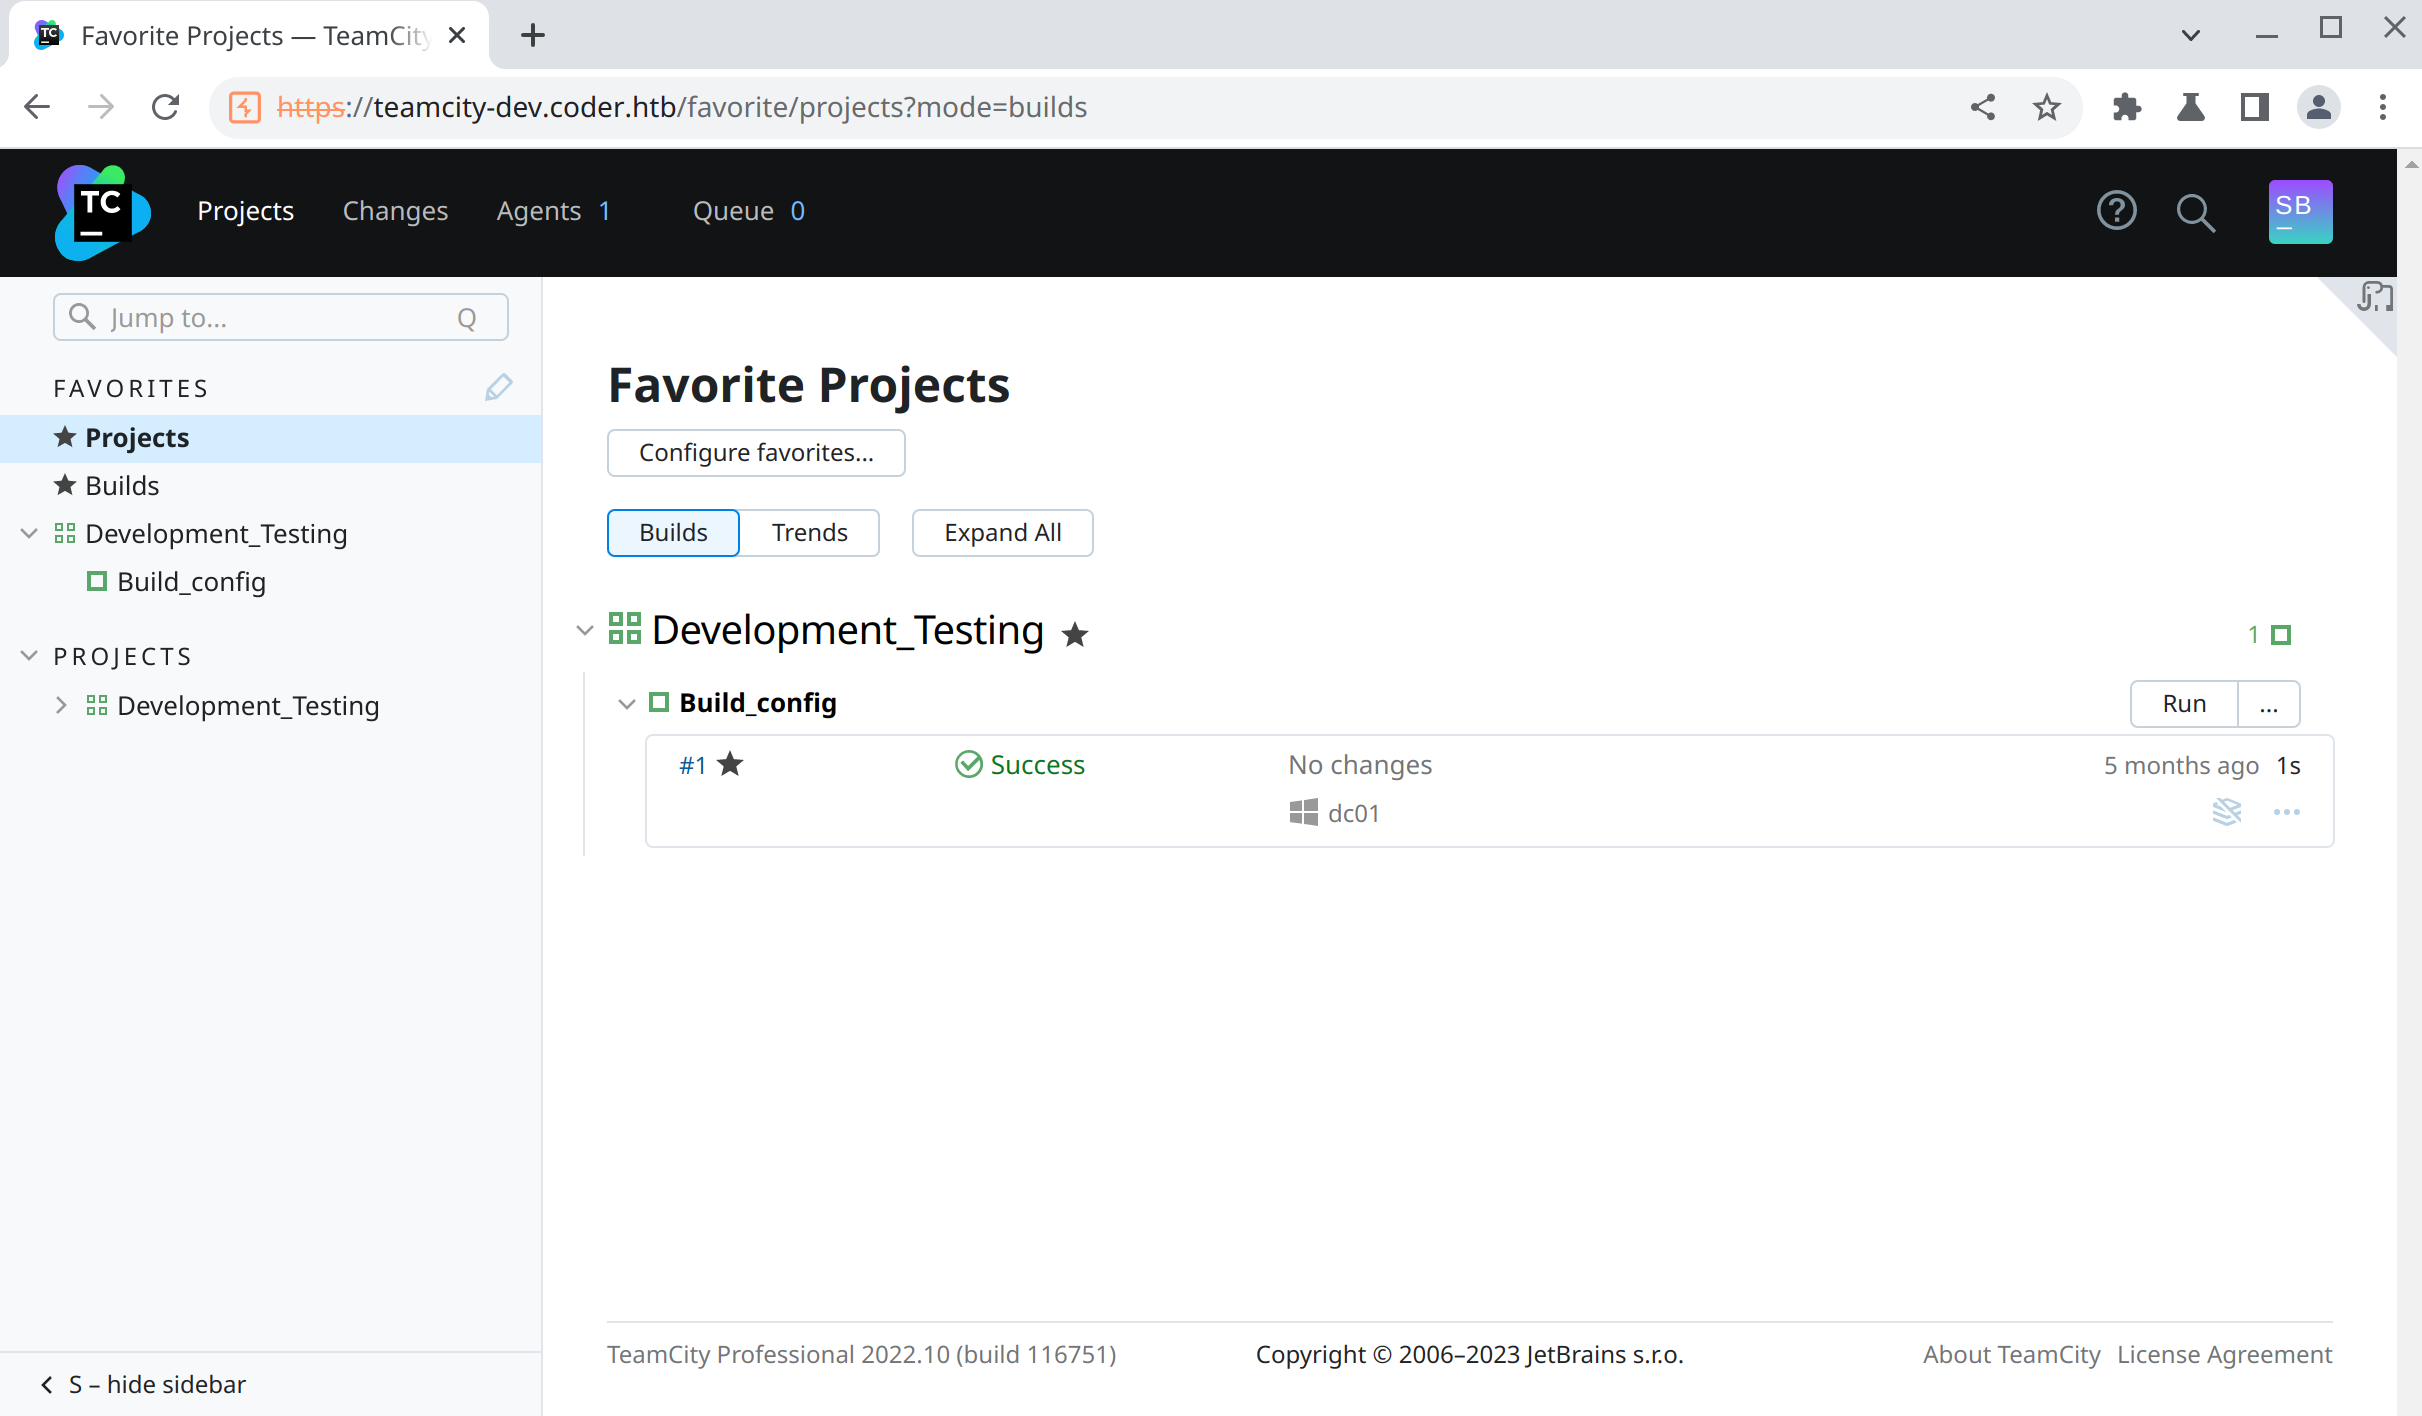Viewport: 2422px width, 1416px height.
Task: Click the site security warning icon in address bar
Action: point(245,107)
